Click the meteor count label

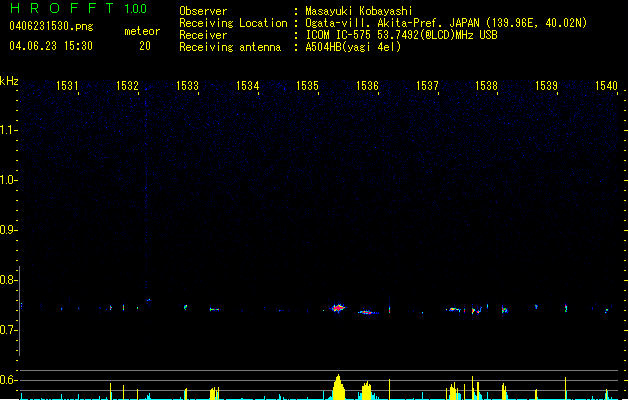[142, 31]
